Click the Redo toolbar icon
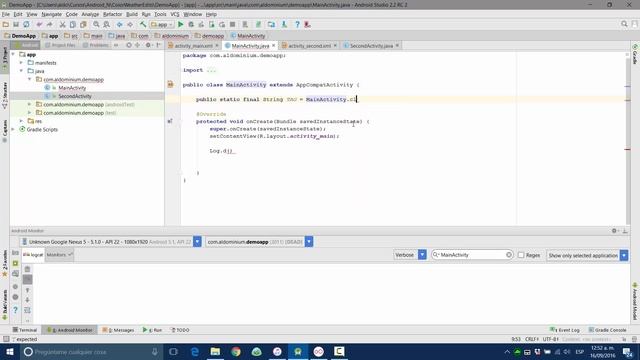This screenshot has height=360, width=640. point(49,24)
